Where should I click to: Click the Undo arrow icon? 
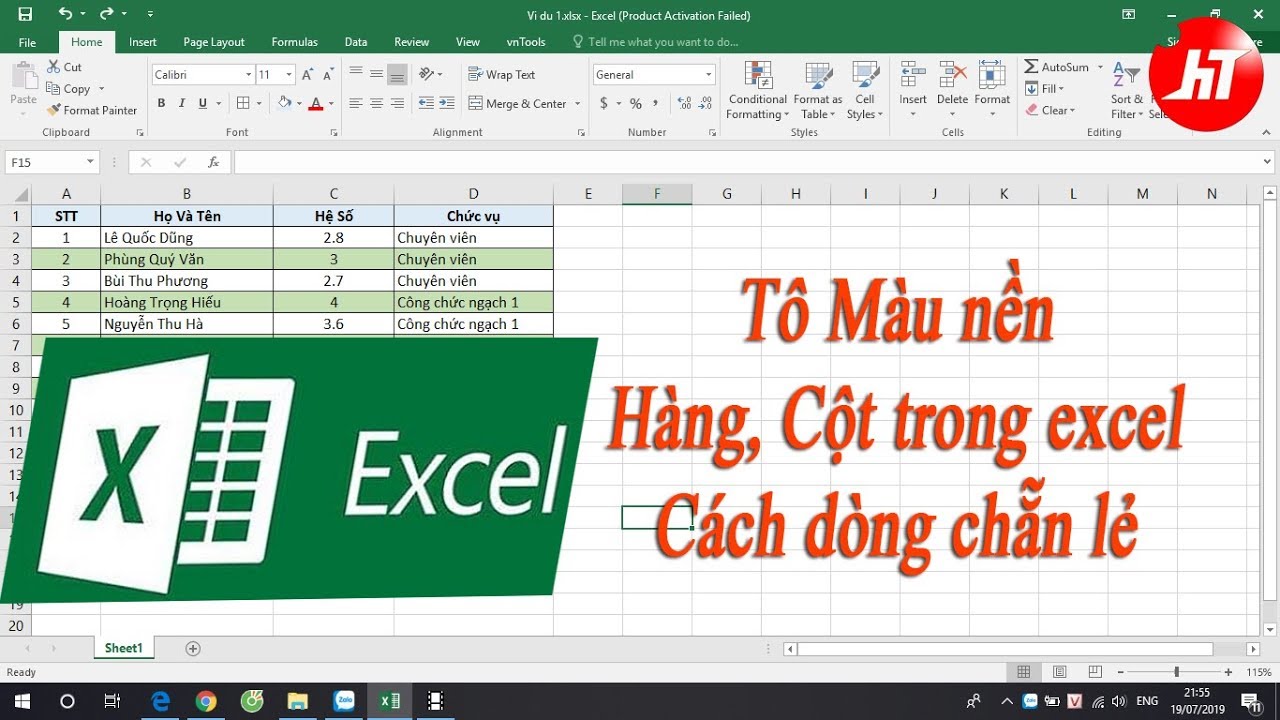(65, 15)
